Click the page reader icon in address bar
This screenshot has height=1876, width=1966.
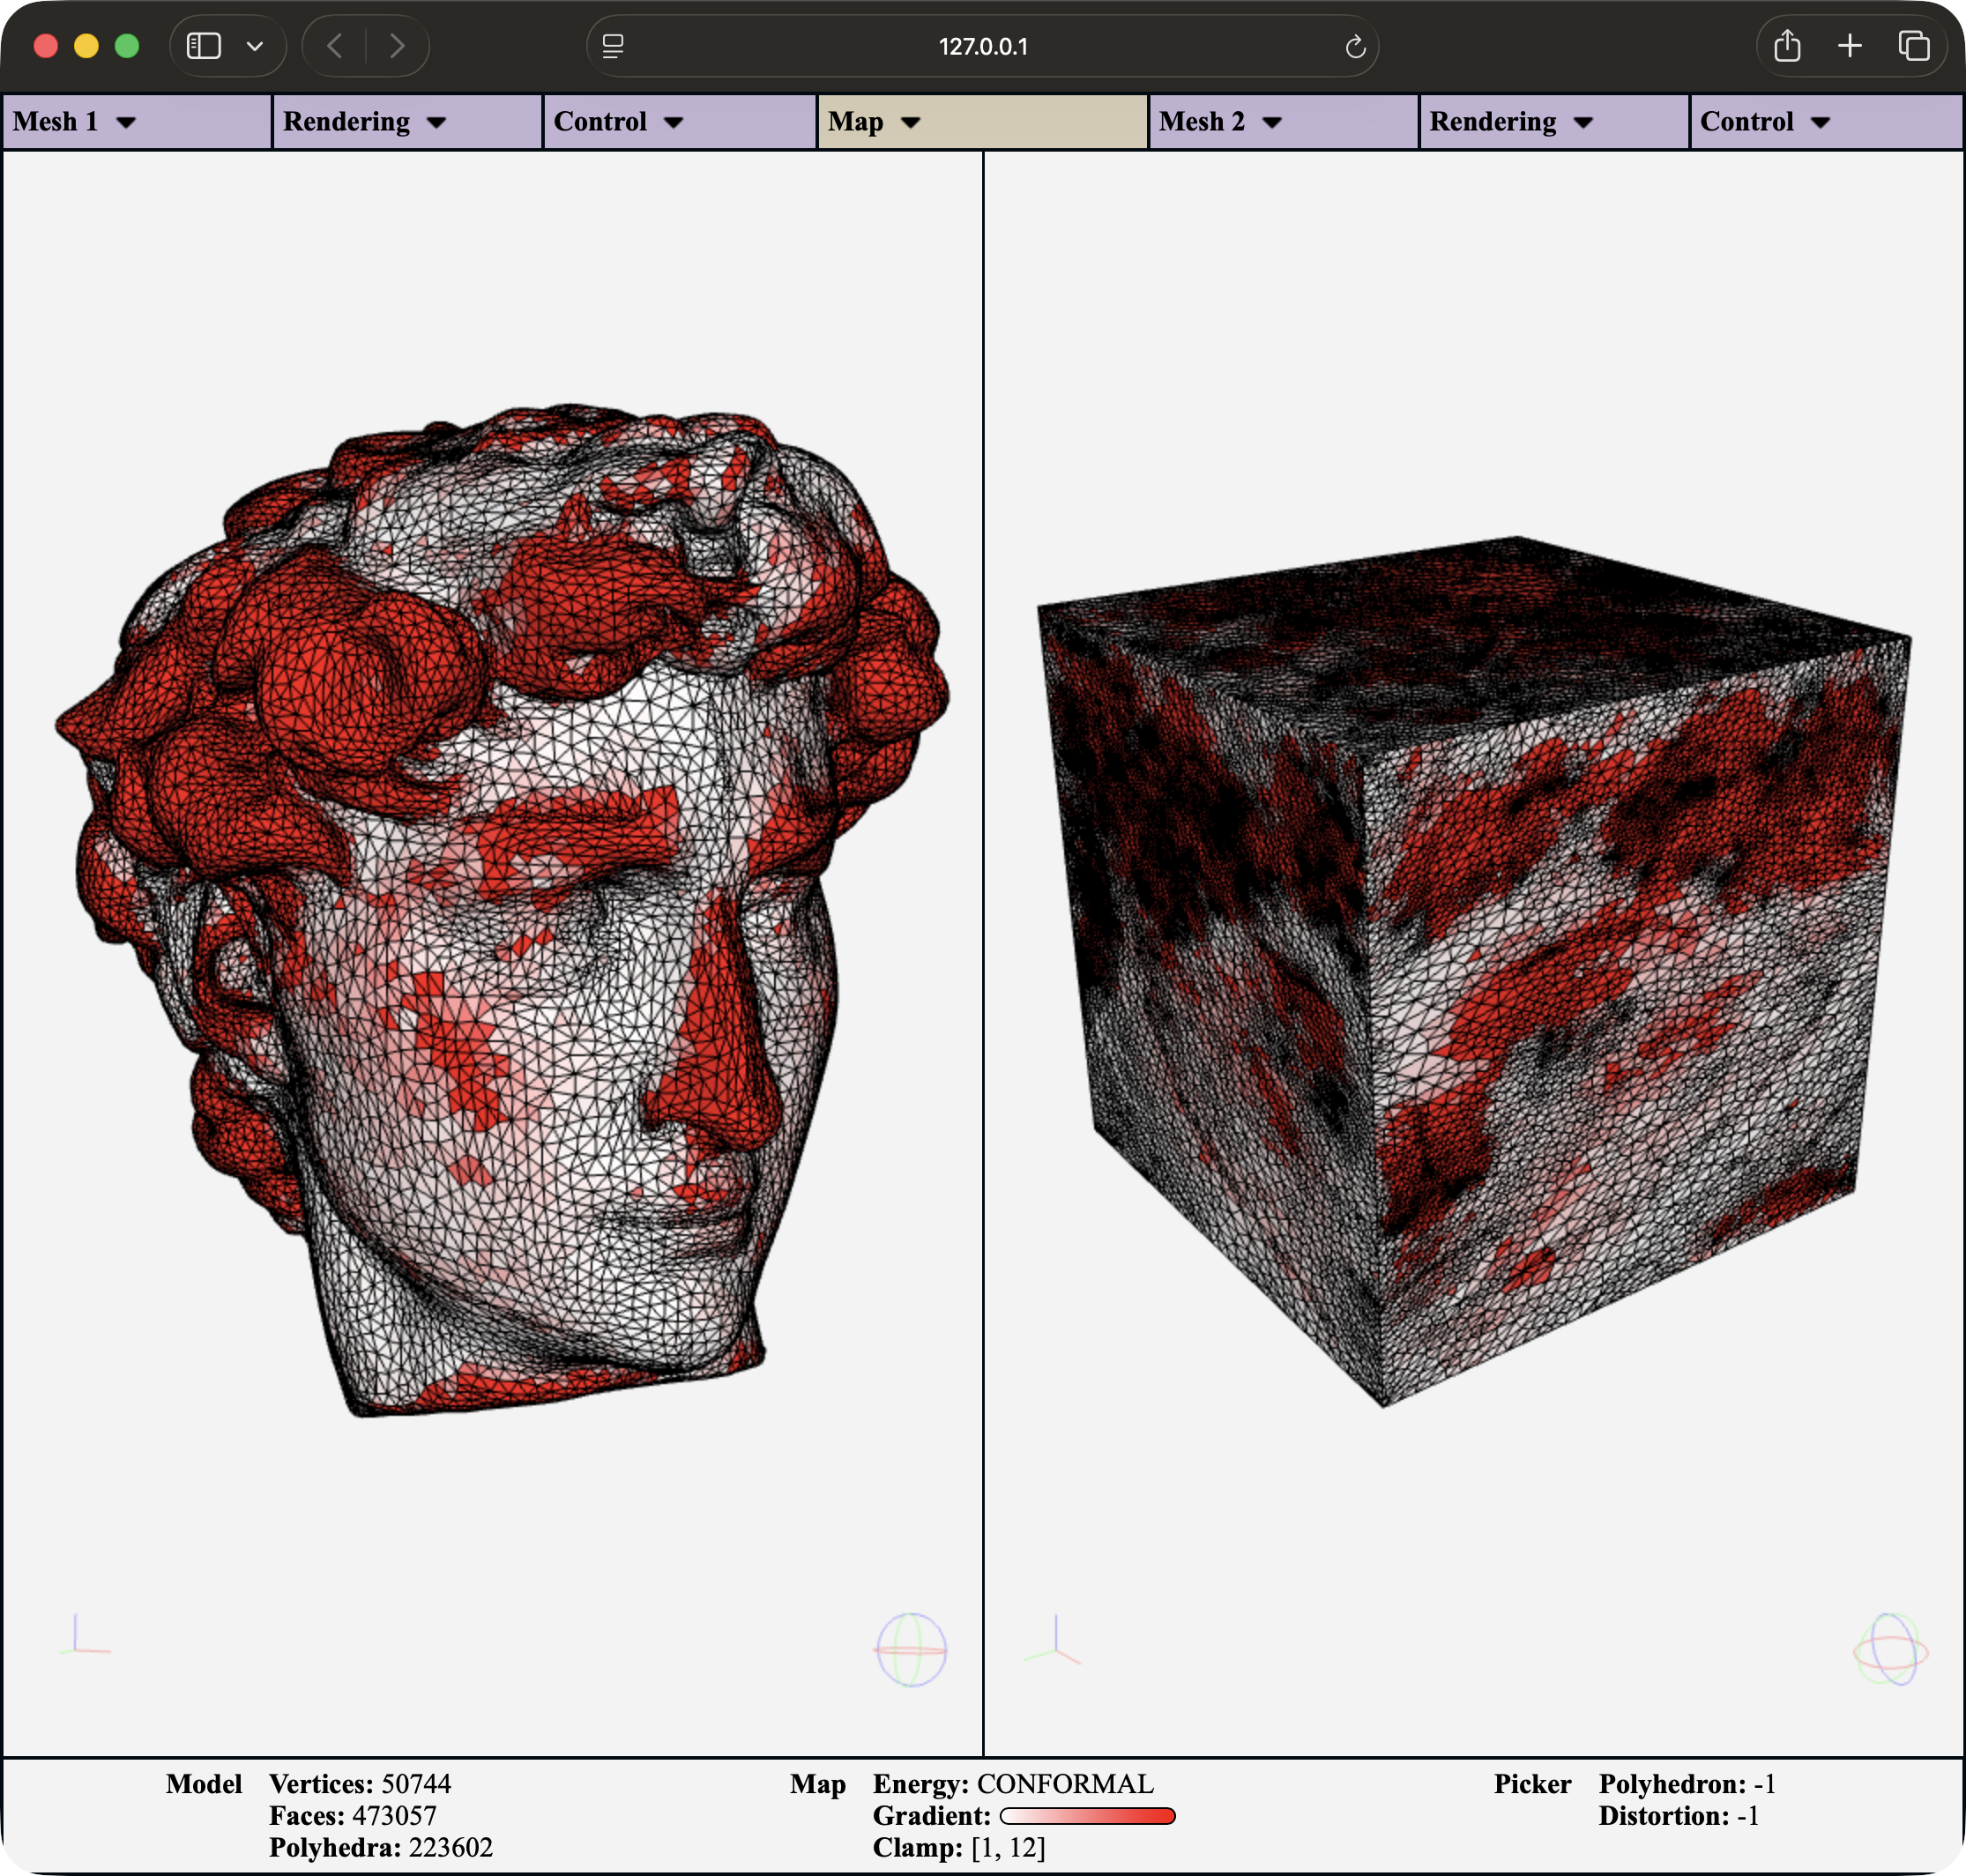[x=613, y=47]
